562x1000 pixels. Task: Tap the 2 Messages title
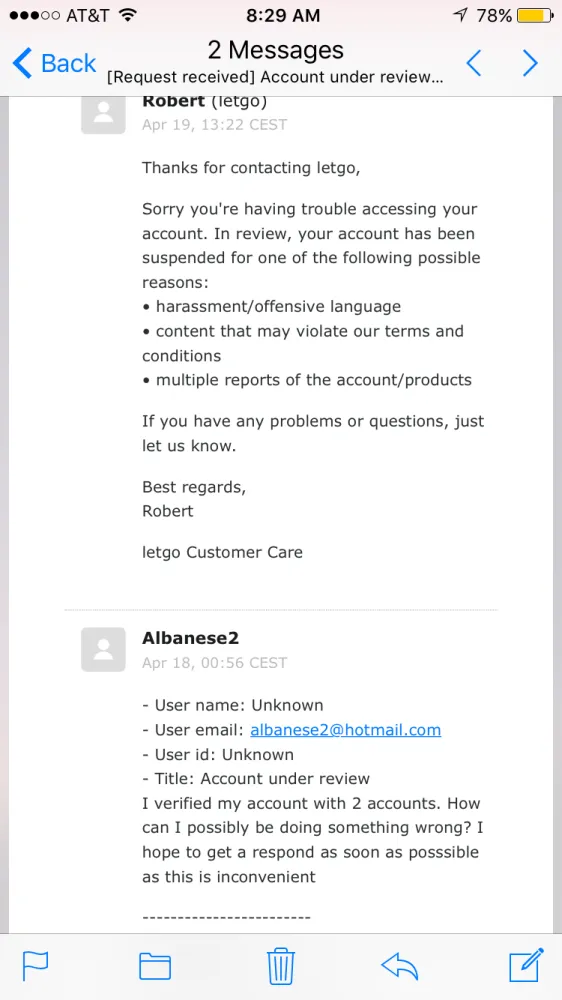point(276,50)
